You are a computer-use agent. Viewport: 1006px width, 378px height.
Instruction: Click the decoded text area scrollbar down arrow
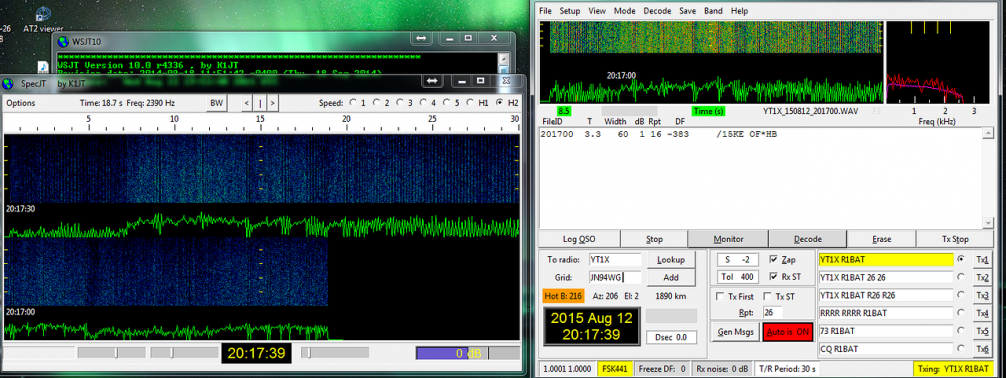pyautogui.click(x=989, y=223)
